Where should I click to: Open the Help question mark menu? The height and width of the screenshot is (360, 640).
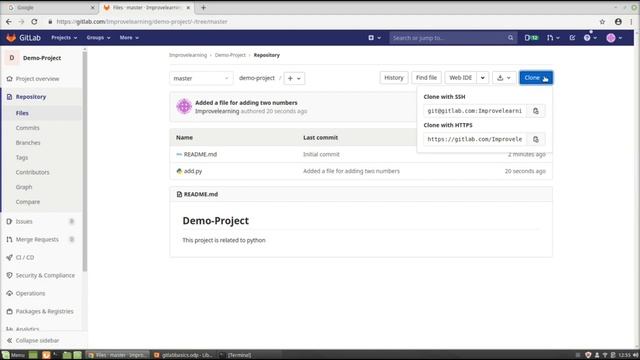pos(590,38)
